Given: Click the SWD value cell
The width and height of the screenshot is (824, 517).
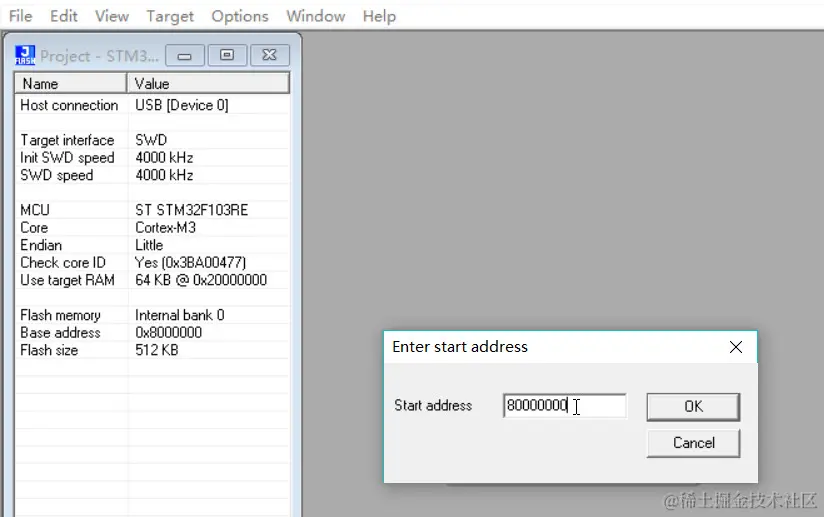Looking at the screenshot, I should point(151,140).
